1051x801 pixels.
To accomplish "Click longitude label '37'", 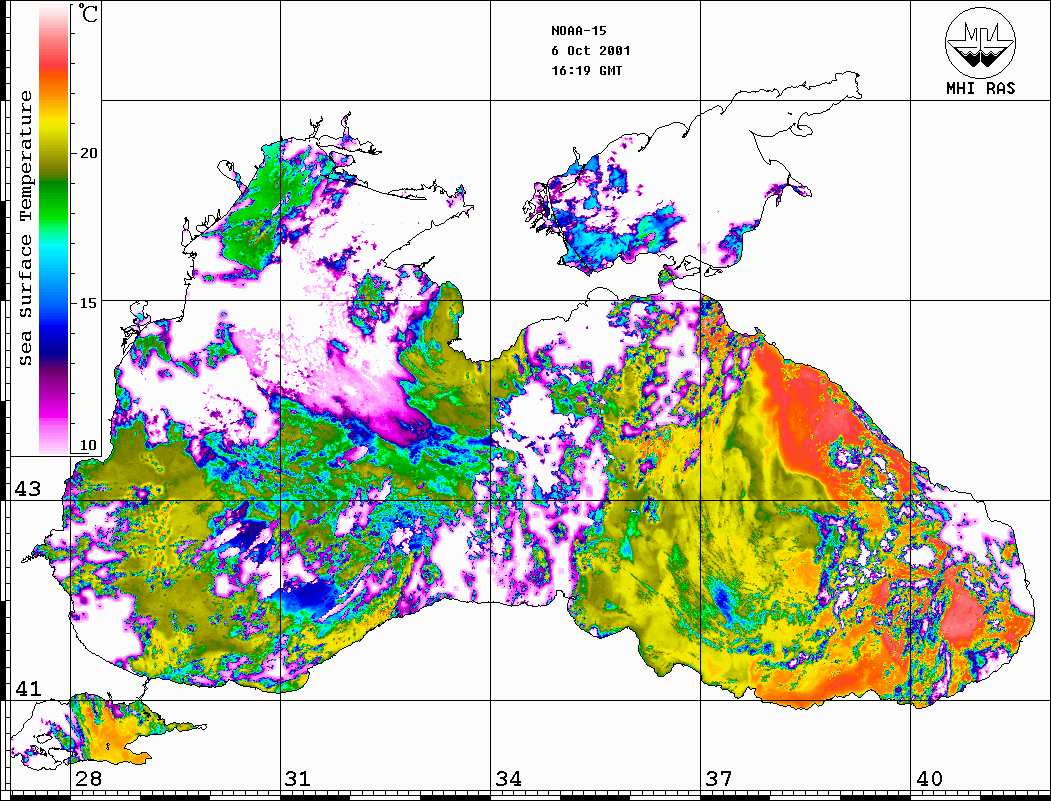I will tap(719, 779).
